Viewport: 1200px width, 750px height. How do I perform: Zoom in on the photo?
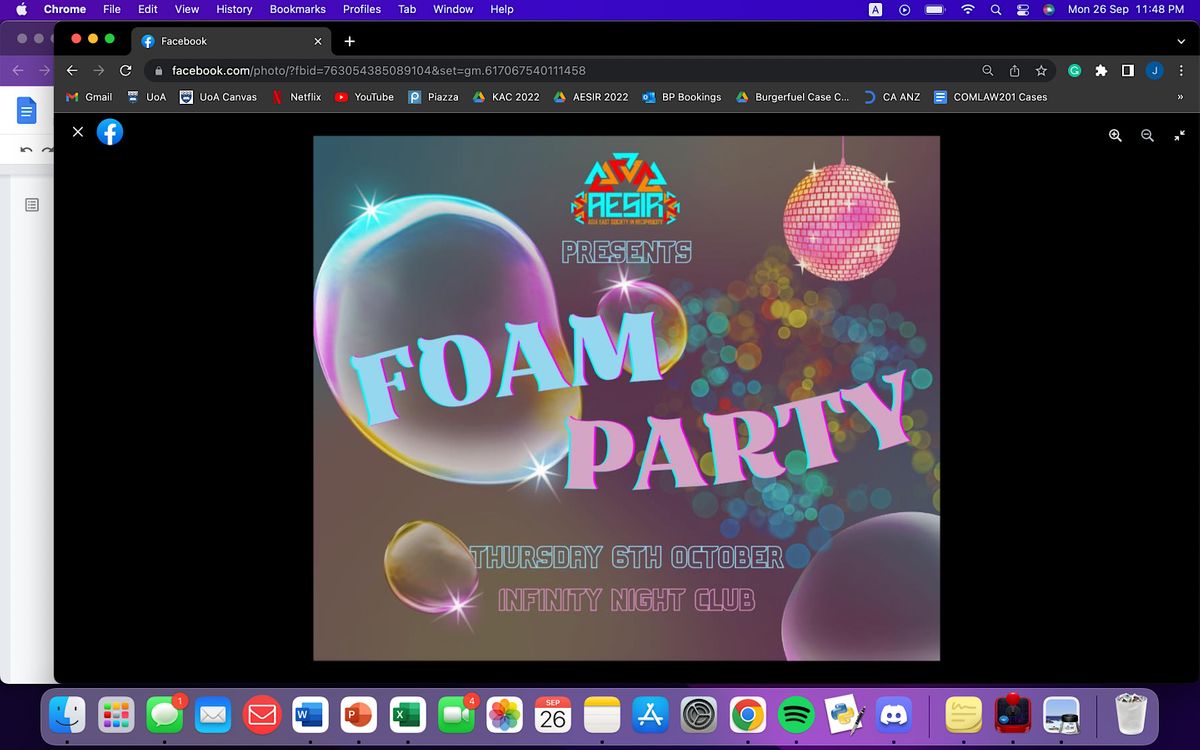tap(1115, 136)
